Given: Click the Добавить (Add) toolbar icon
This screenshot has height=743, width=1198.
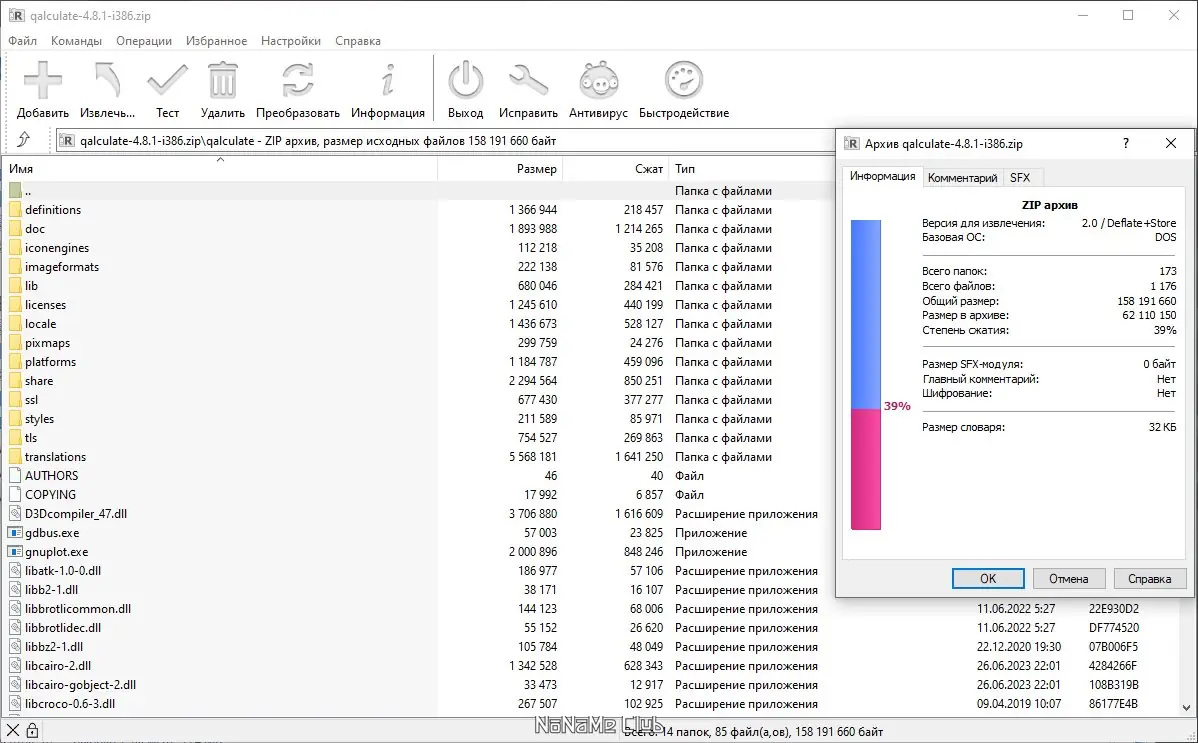Looking at the screenshot, I should (43, 80).
